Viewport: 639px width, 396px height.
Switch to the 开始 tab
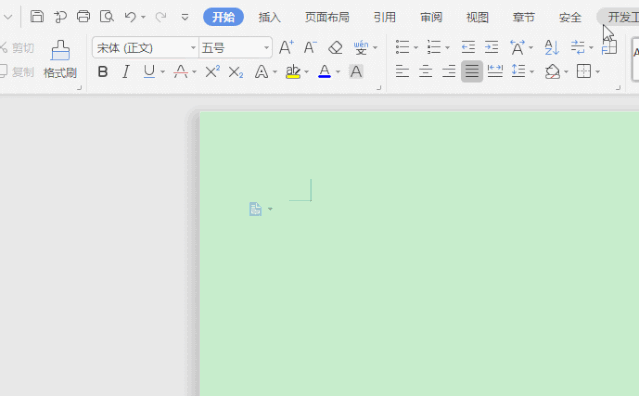point(223,17)
